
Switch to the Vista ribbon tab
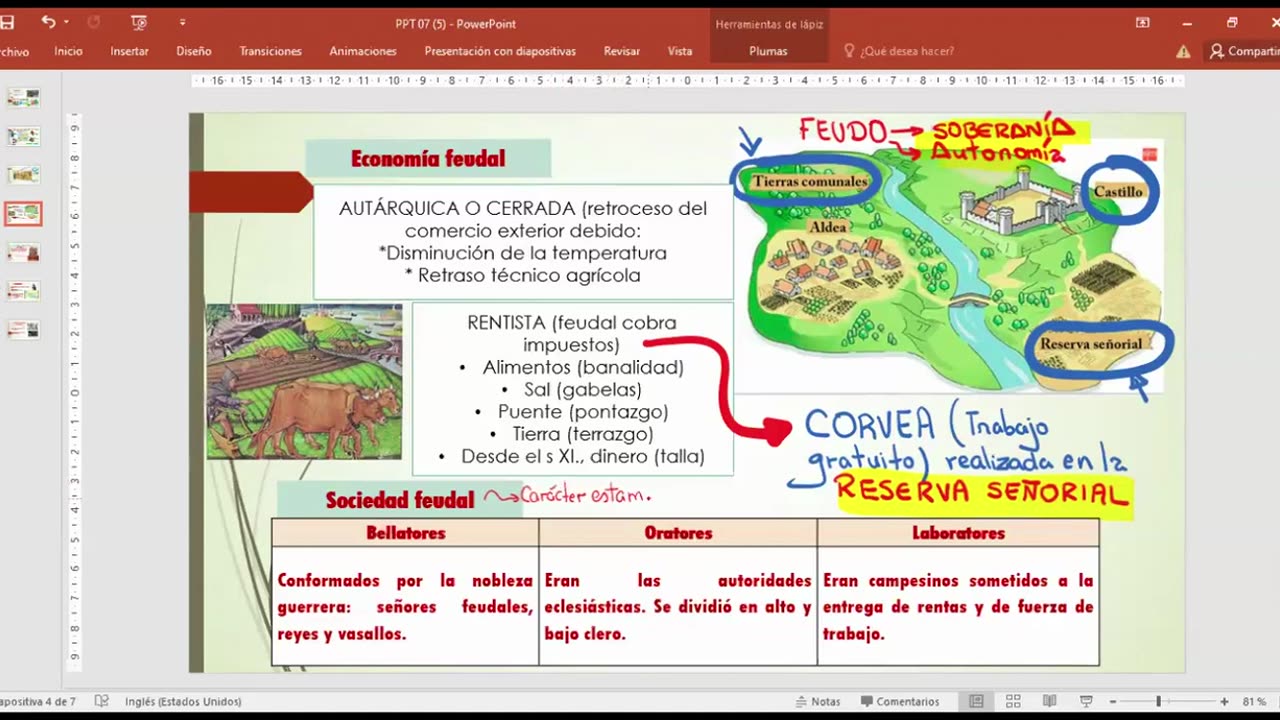click(x=680, y=51)
